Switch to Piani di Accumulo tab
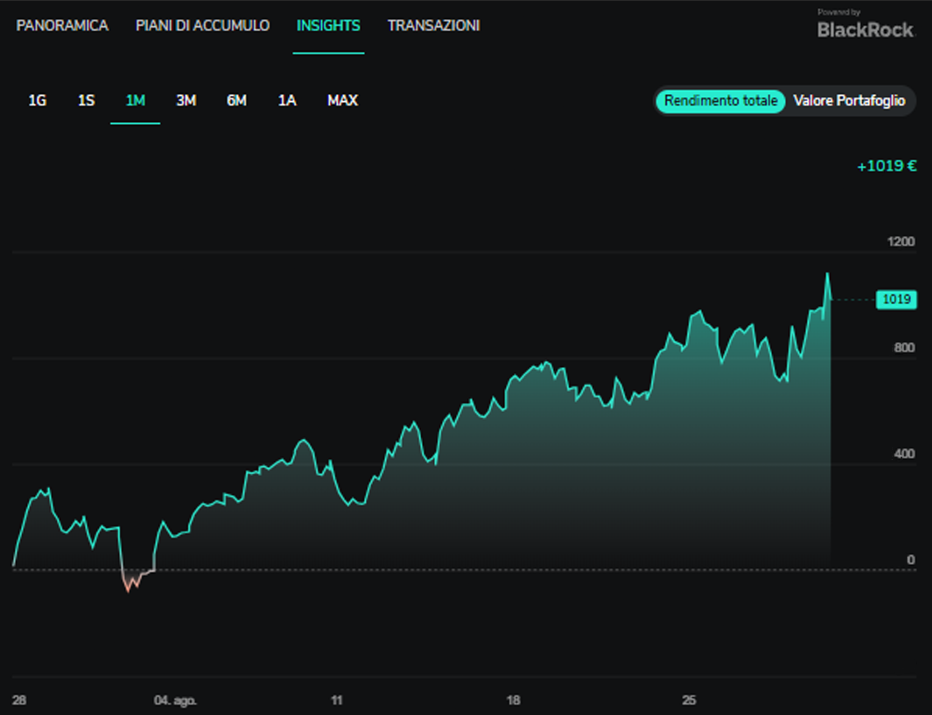 click(203, 26)
